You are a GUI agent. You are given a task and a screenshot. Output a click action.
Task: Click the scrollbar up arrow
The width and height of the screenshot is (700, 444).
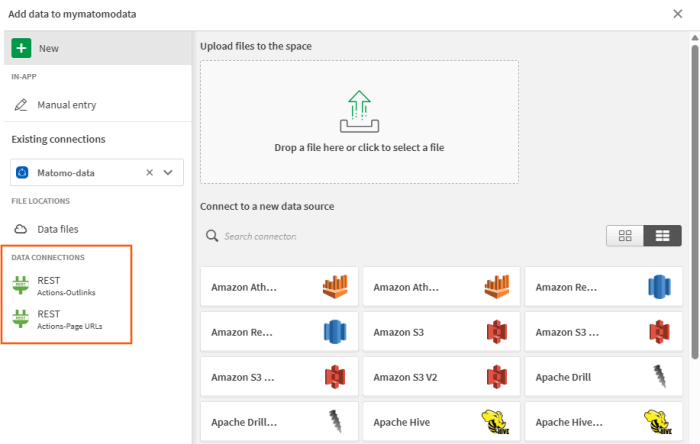pos(695,38)
